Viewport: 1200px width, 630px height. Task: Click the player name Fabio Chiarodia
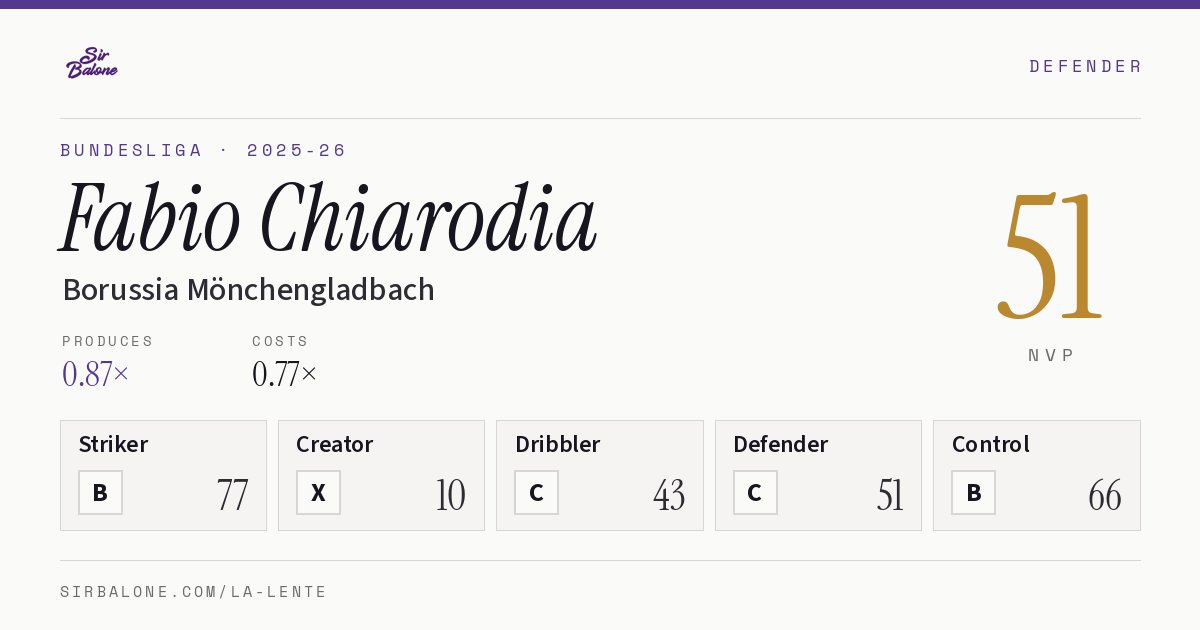328,217
